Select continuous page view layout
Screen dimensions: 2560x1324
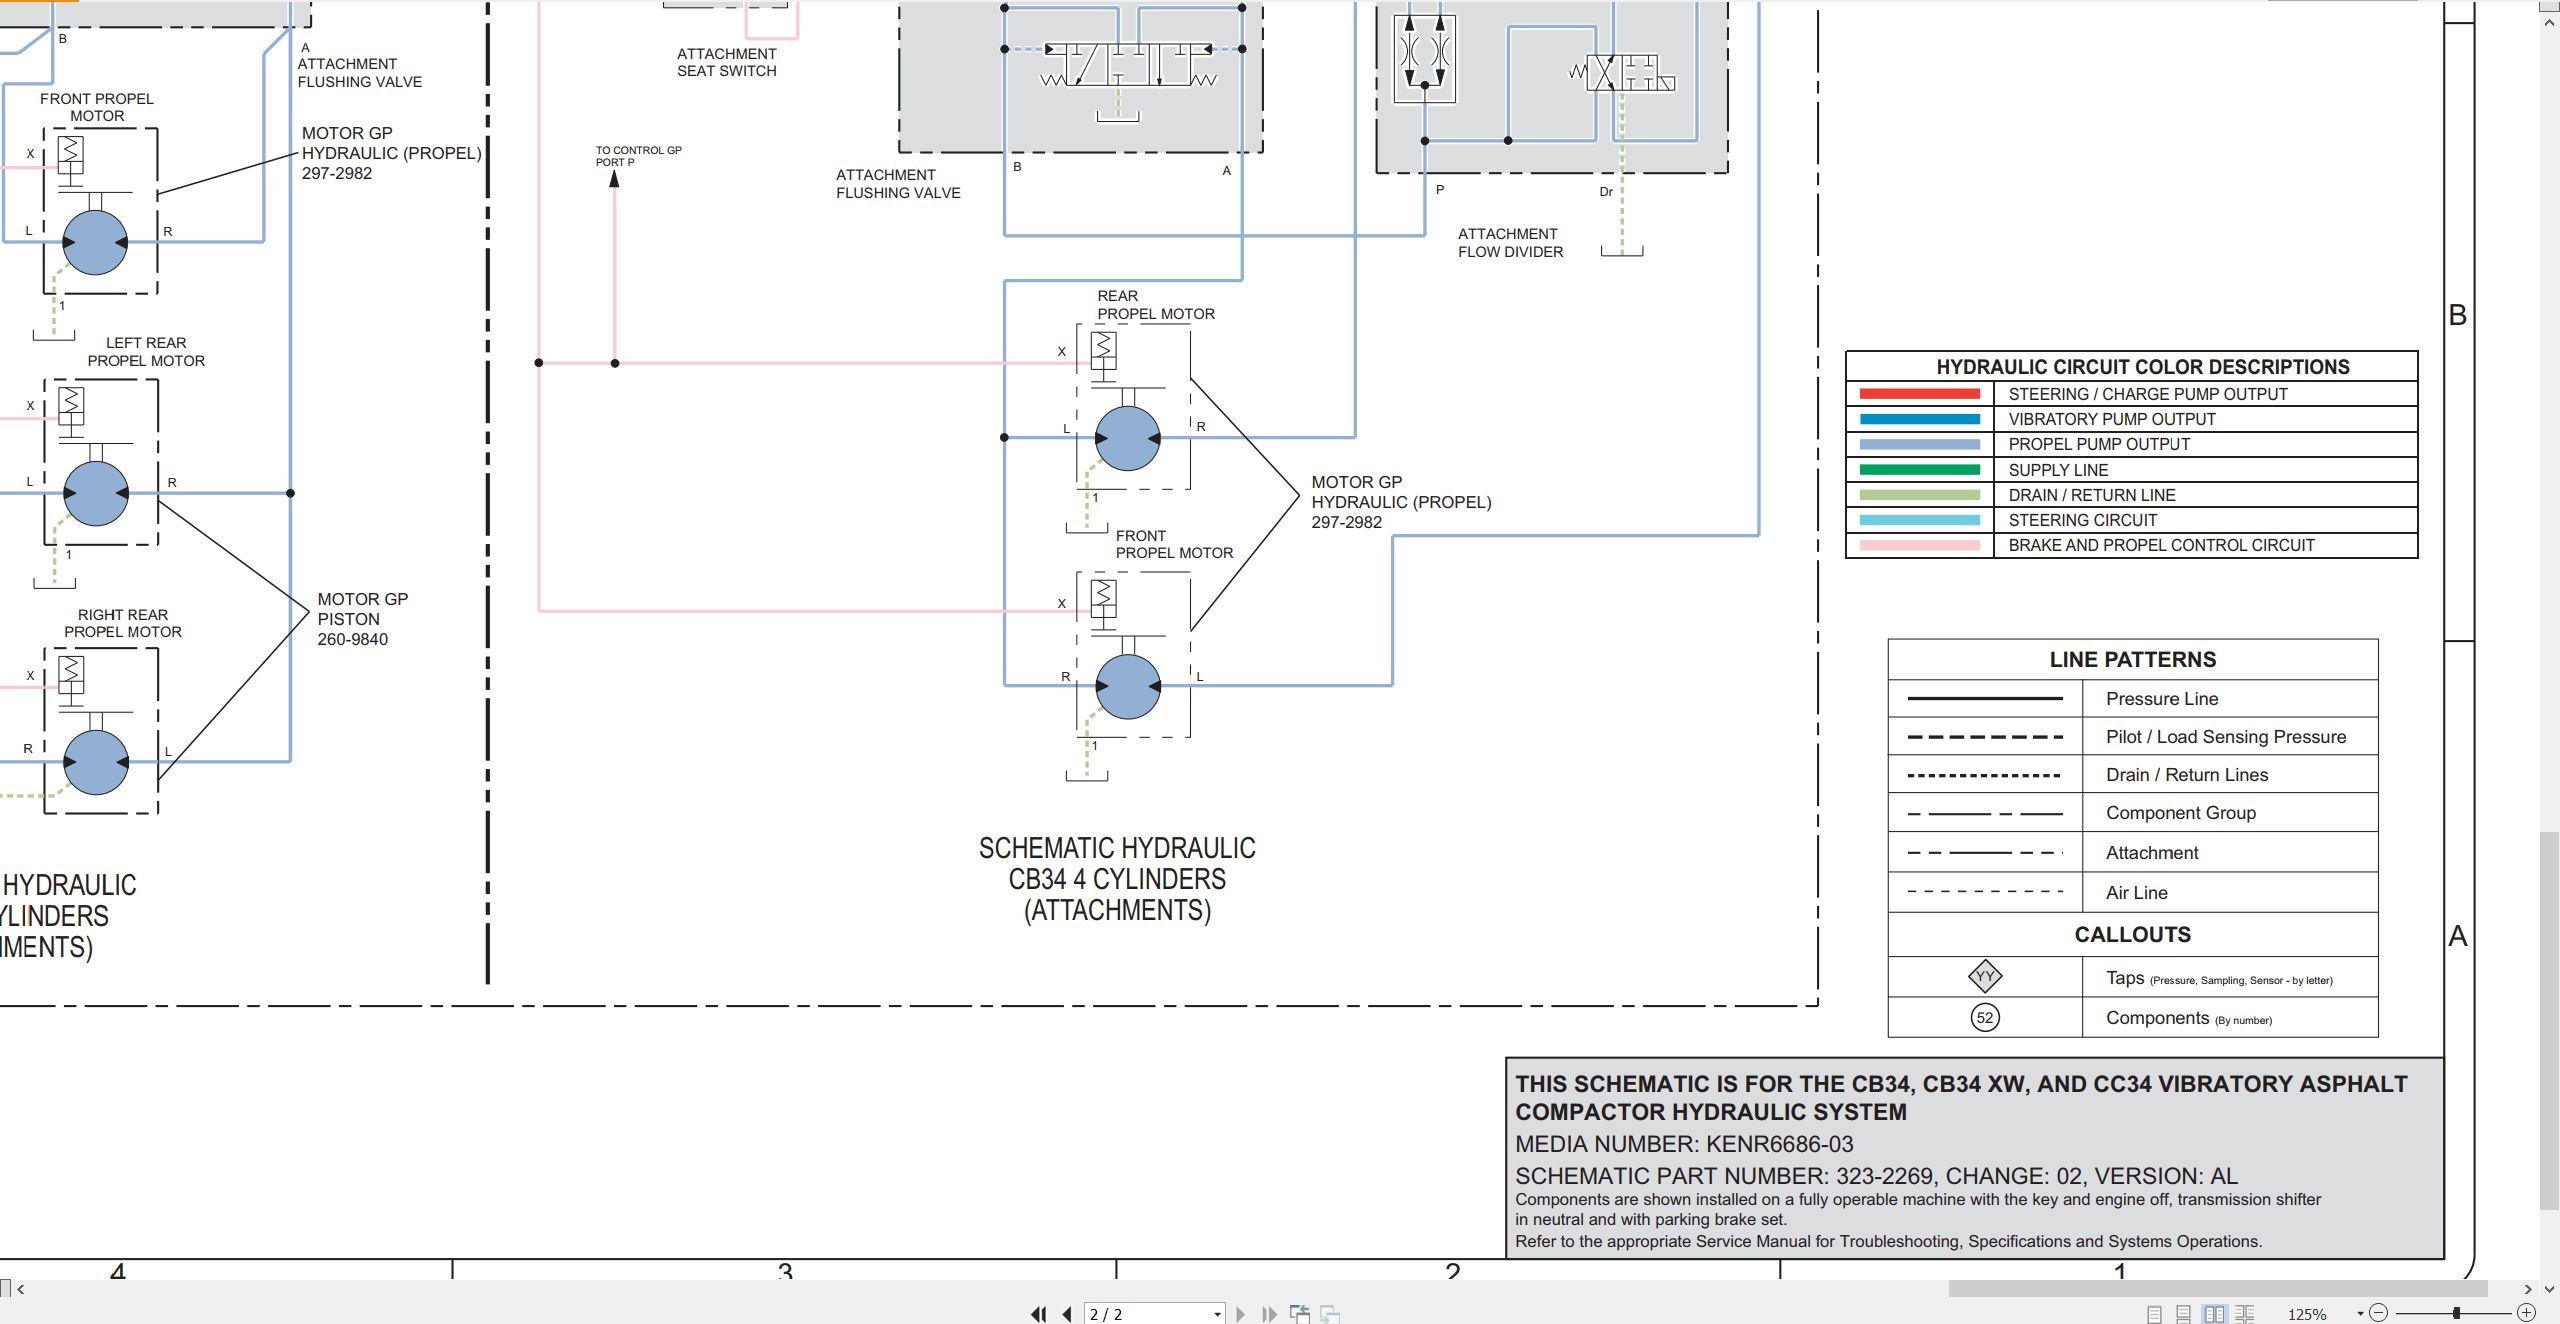tap(2184, 1314)
